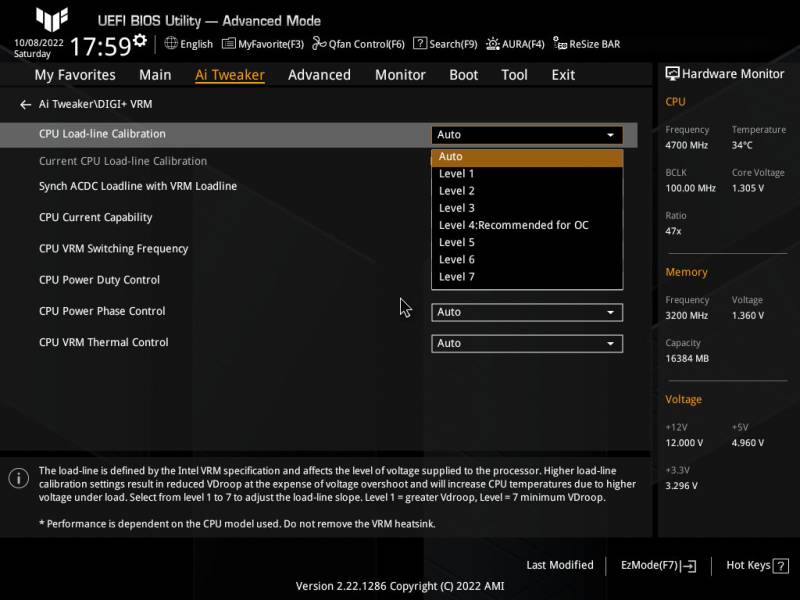Viewport: 800px width, 600px height.
Task: Open AURA(F4) lighting icon
Action: [x=492, y=44]
